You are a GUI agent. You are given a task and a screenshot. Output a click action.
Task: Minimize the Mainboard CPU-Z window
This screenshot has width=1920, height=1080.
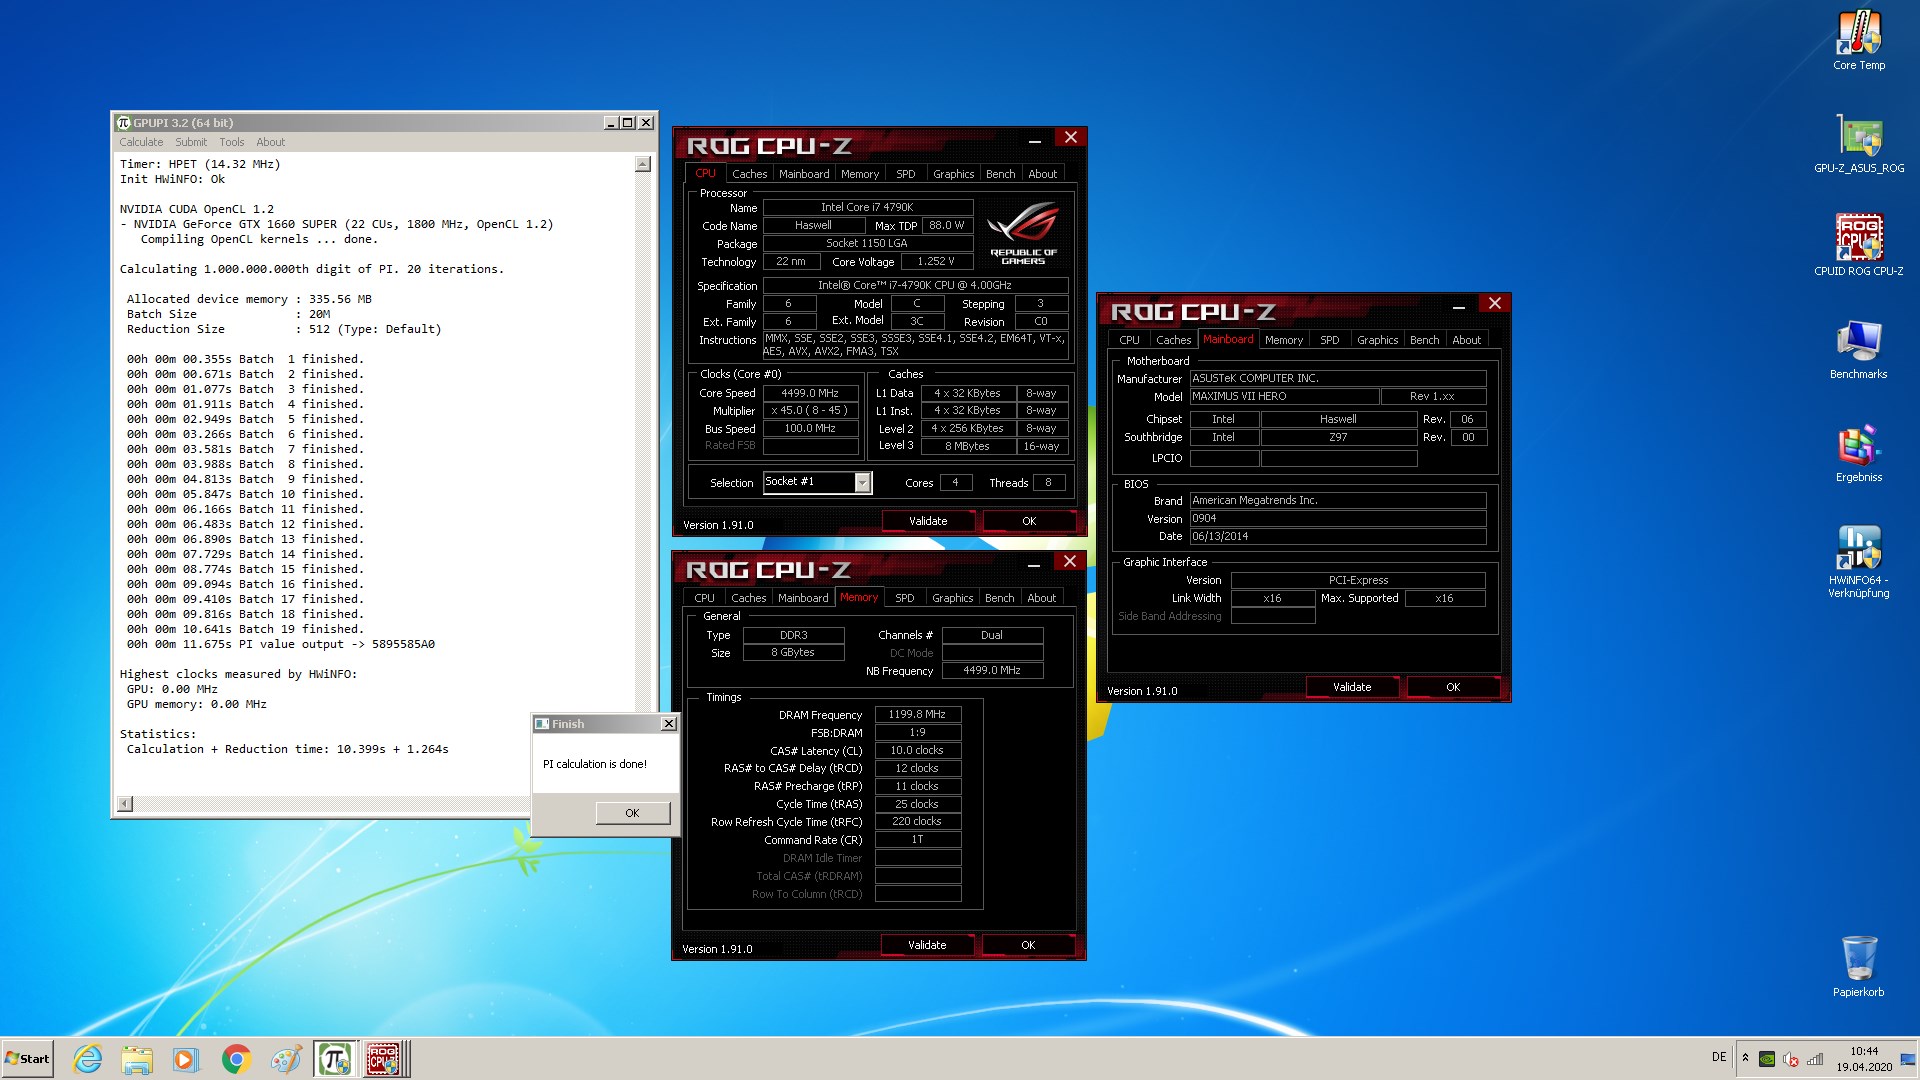1458,305
